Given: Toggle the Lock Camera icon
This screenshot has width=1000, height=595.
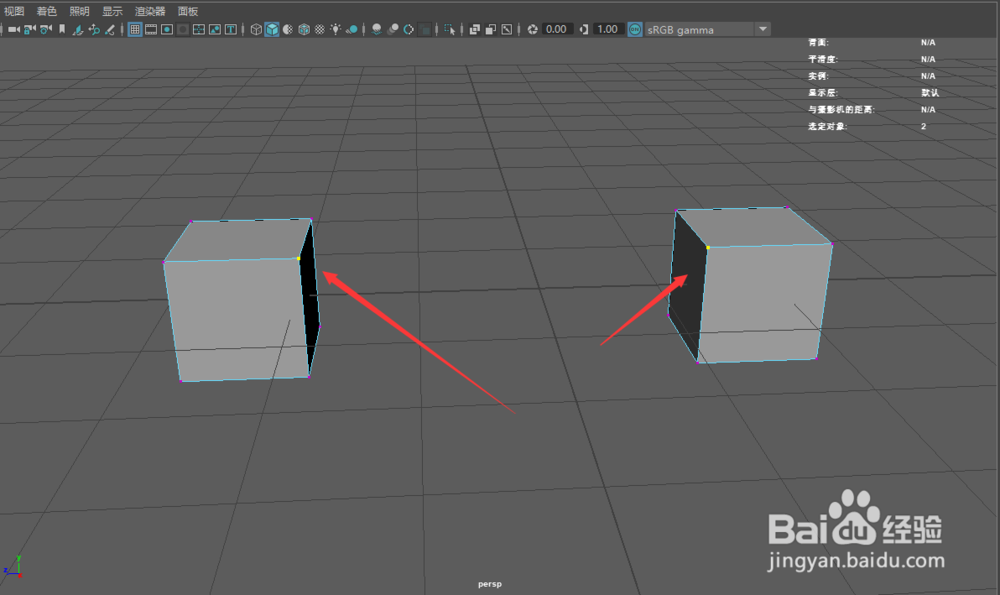Looking at the screenshot, I should [x=29, y=29].
